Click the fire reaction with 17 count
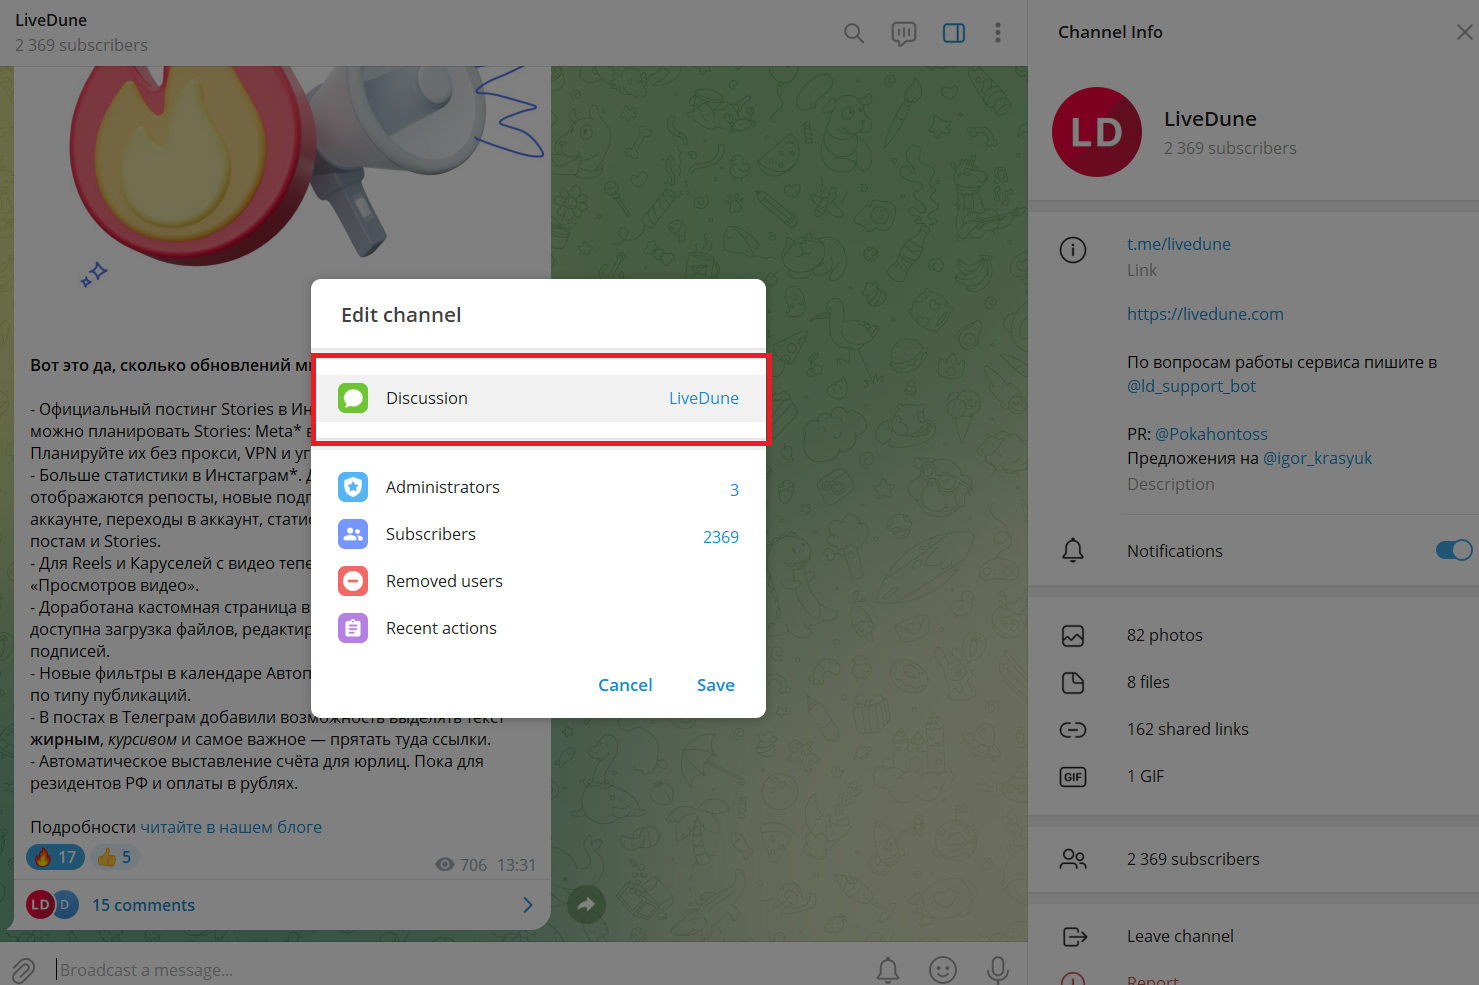This screenshot has width=1479, height=985. tap(56, 857)
